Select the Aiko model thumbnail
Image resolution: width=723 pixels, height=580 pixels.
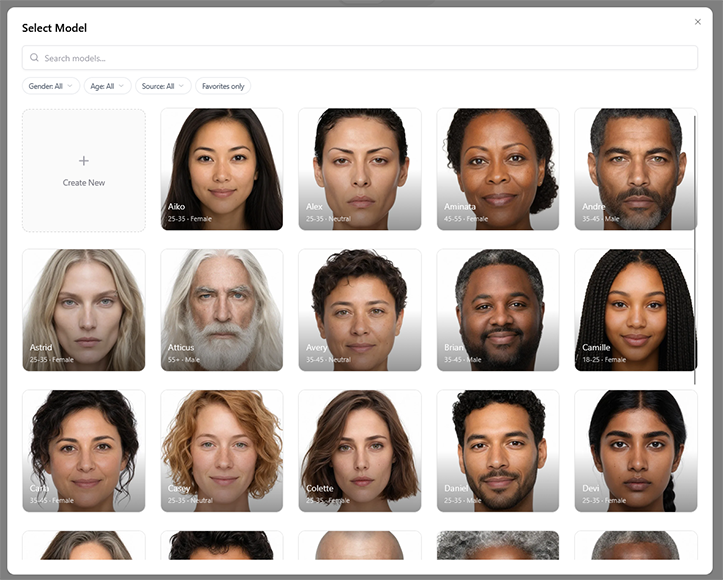(x=222, y=169)
